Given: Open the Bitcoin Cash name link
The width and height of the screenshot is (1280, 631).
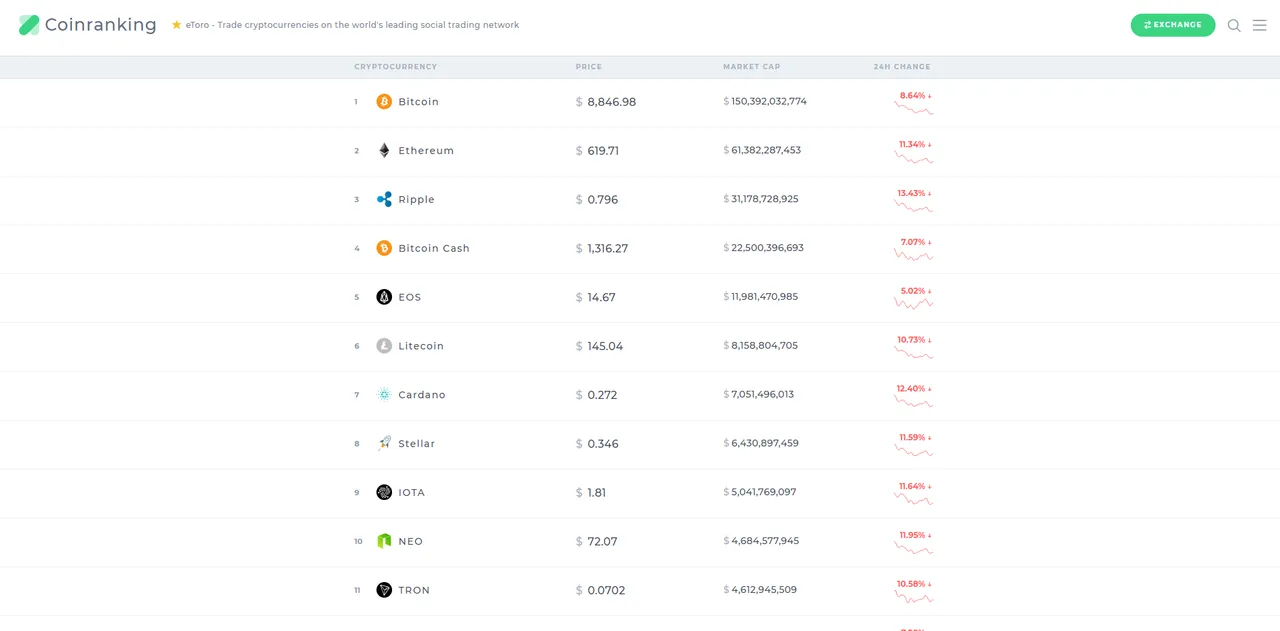Looking at the screenshot, I should tap(434, 248).
